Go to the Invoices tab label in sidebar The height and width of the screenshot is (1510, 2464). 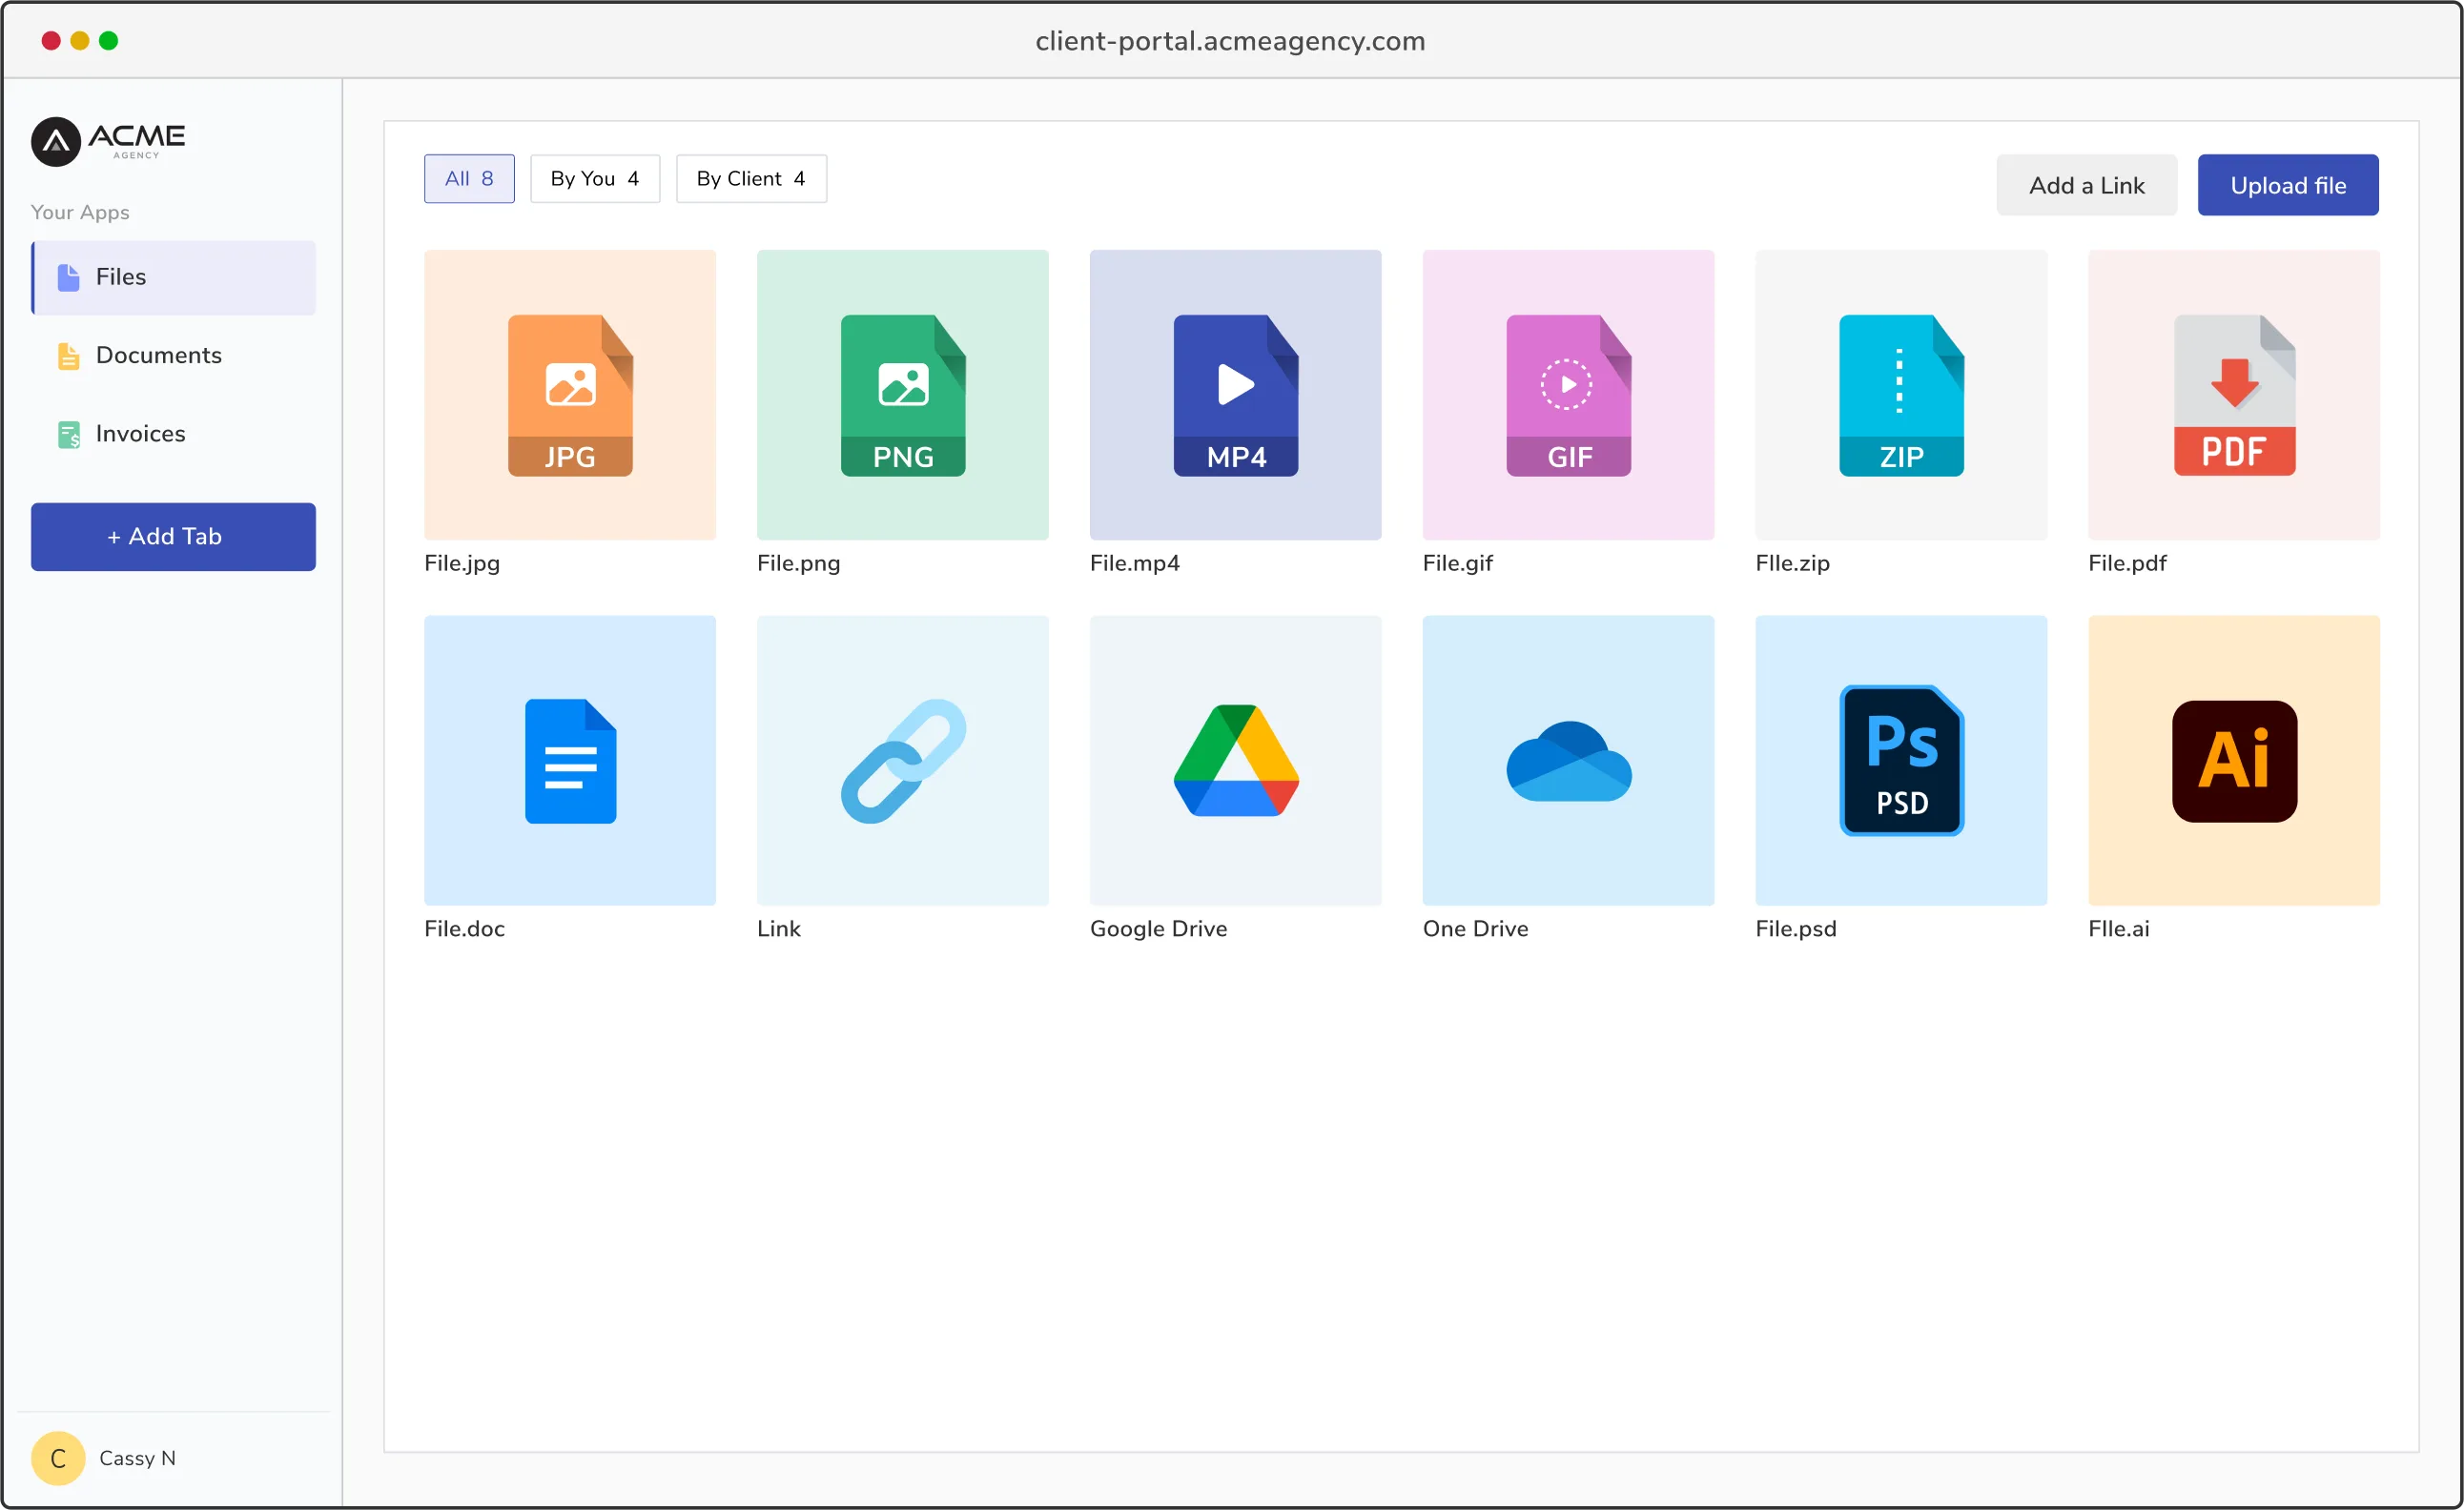click(141, 434)
